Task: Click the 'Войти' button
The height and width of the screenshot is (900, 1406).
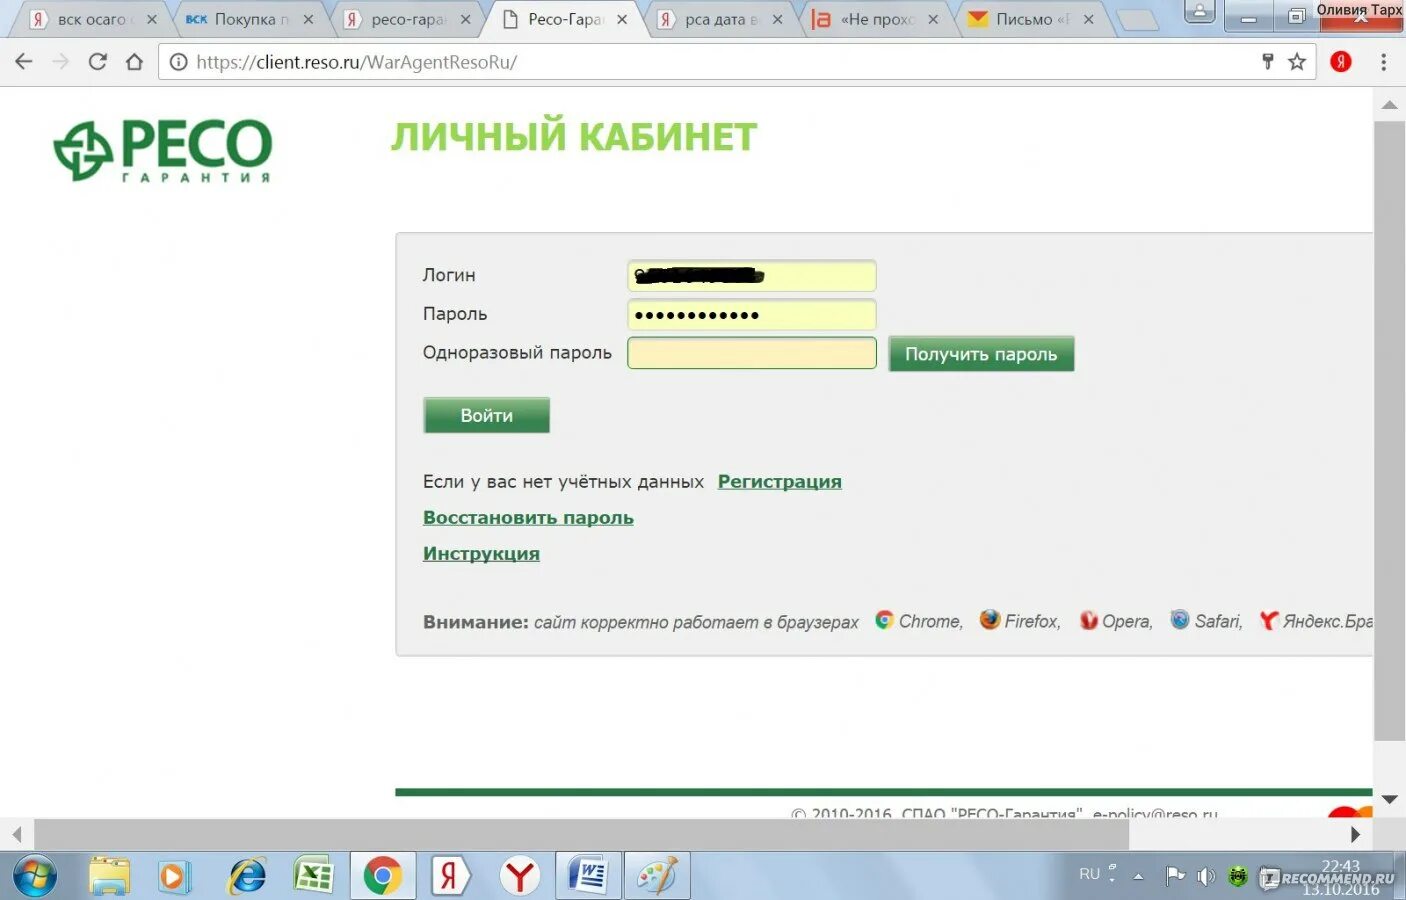Action: click(486, 415)
